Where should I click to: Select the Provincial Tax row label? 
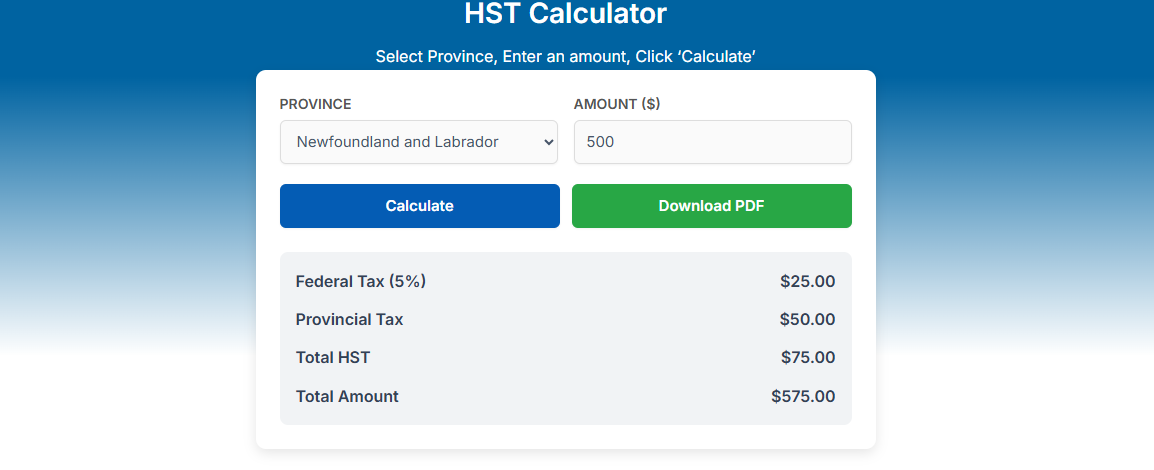tap(349, 320)
